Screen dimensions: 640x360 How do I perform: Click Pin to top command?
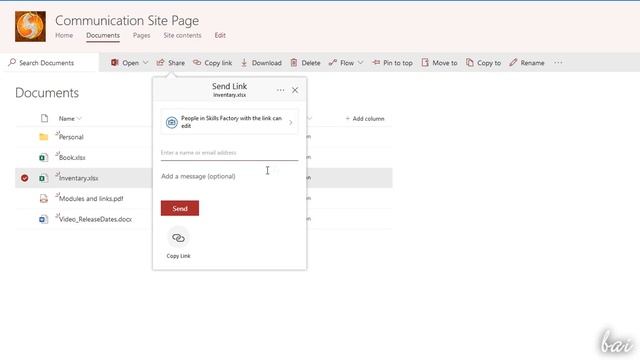(392, 63)
